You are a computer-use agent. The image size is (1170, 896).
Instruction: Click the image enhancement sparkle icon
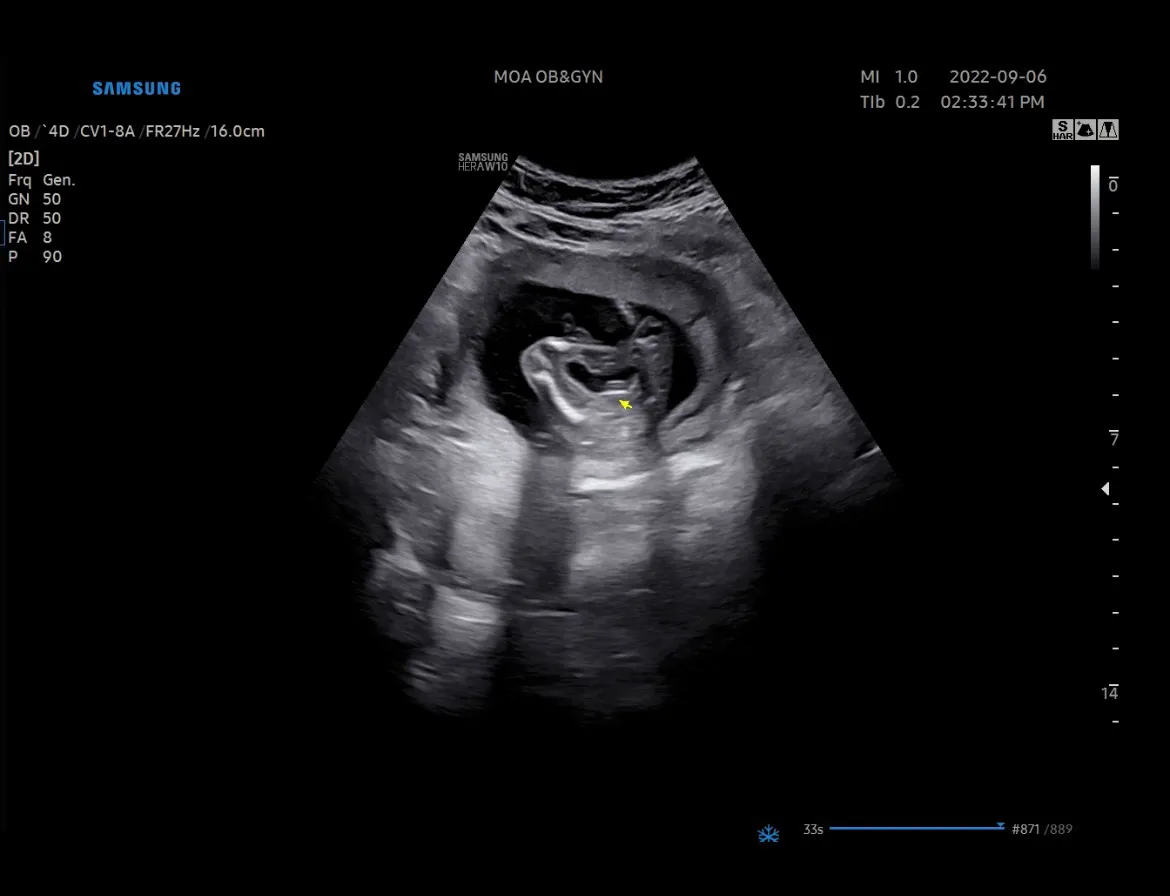(1085, 130)
